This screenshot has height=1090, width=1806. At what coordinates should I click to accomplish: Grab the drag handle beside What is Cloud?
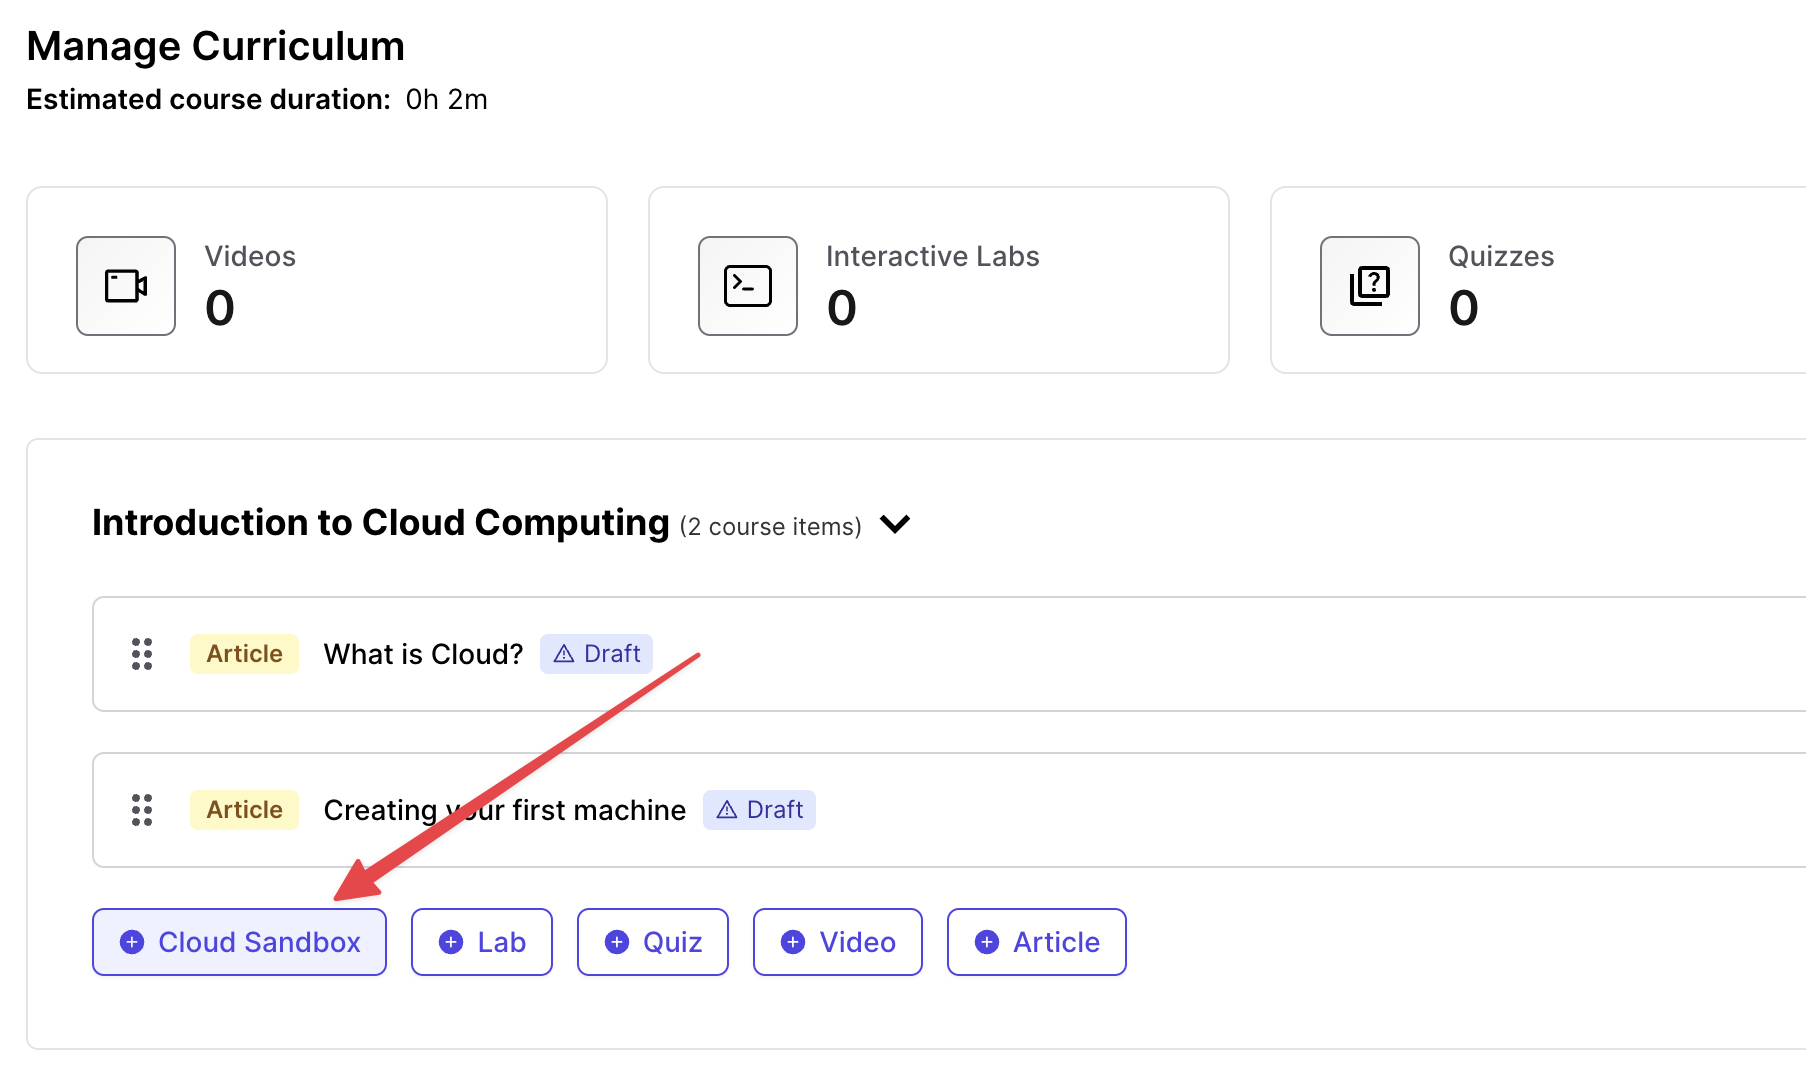tap(142, 654)
